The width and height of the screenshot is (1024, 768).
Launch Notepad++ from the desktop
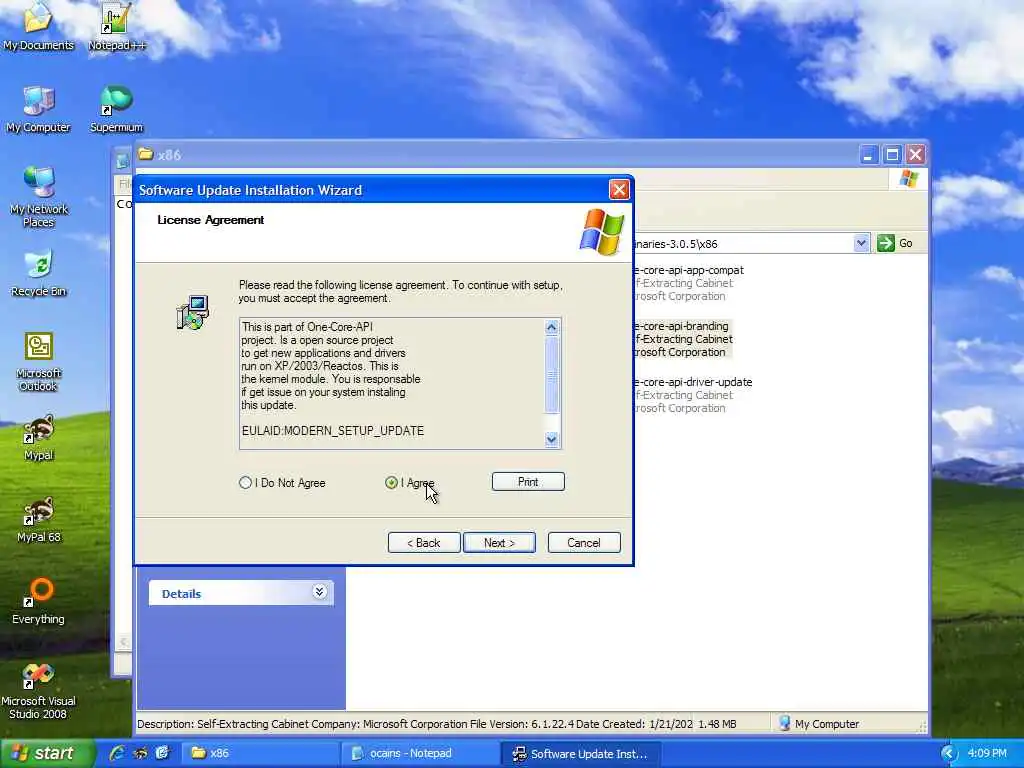(x=116, y=26)
